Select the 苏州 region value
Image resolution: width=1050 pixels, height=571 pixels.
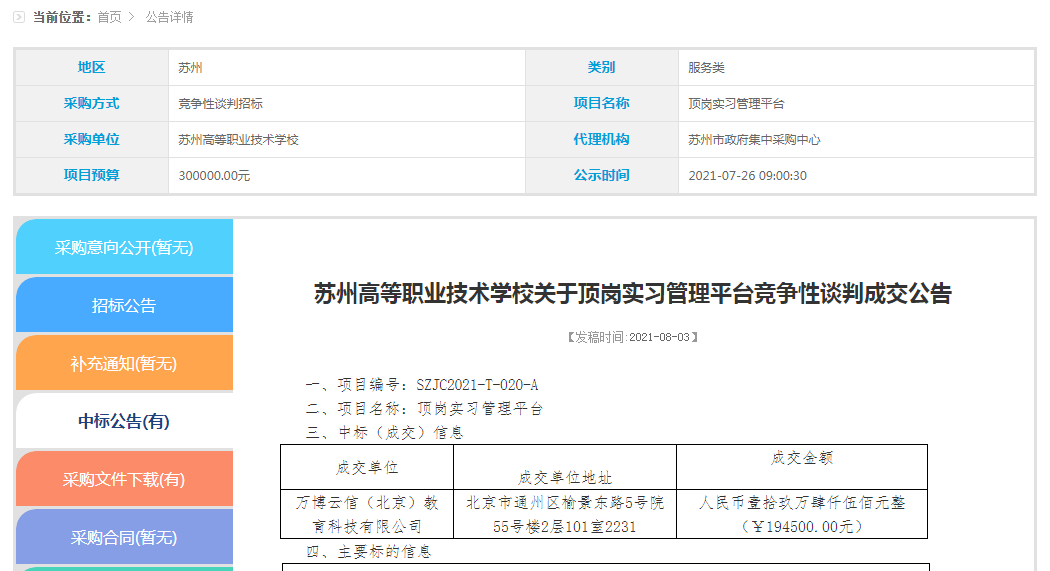[190, 68]
